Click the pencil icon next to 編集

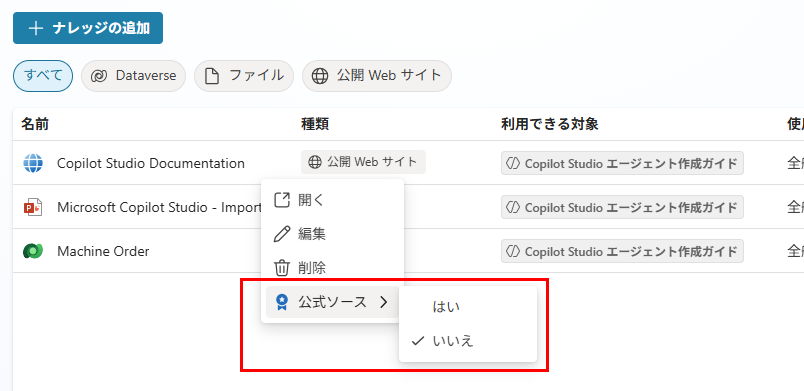click(282, 234)
